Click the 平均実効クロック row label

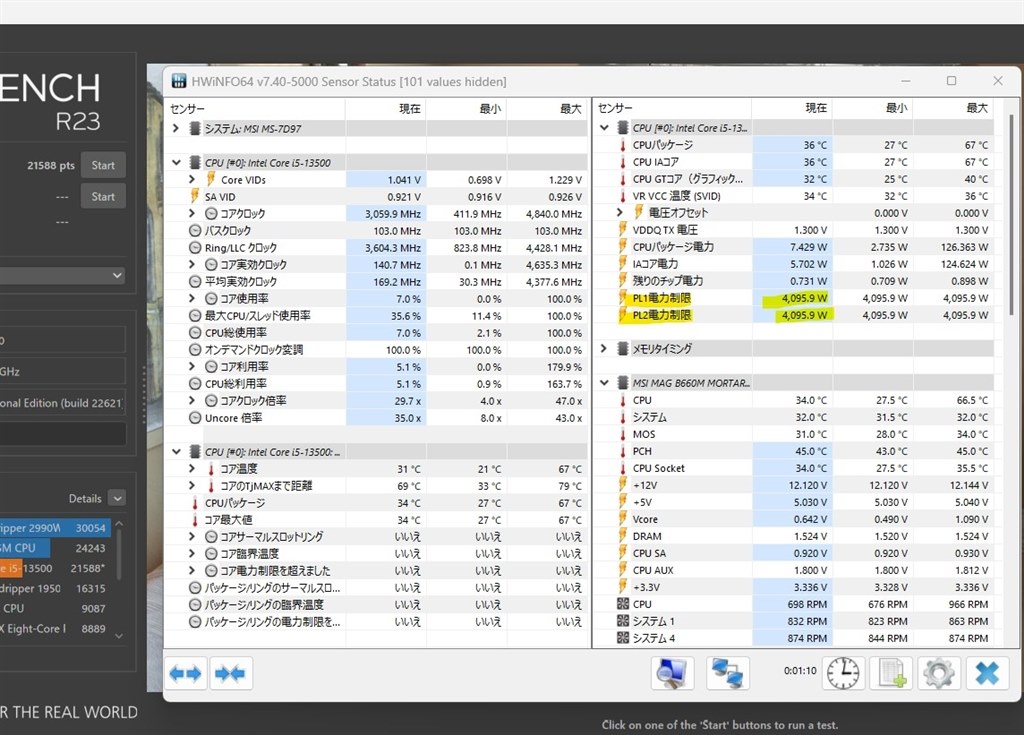coord(240,282)
